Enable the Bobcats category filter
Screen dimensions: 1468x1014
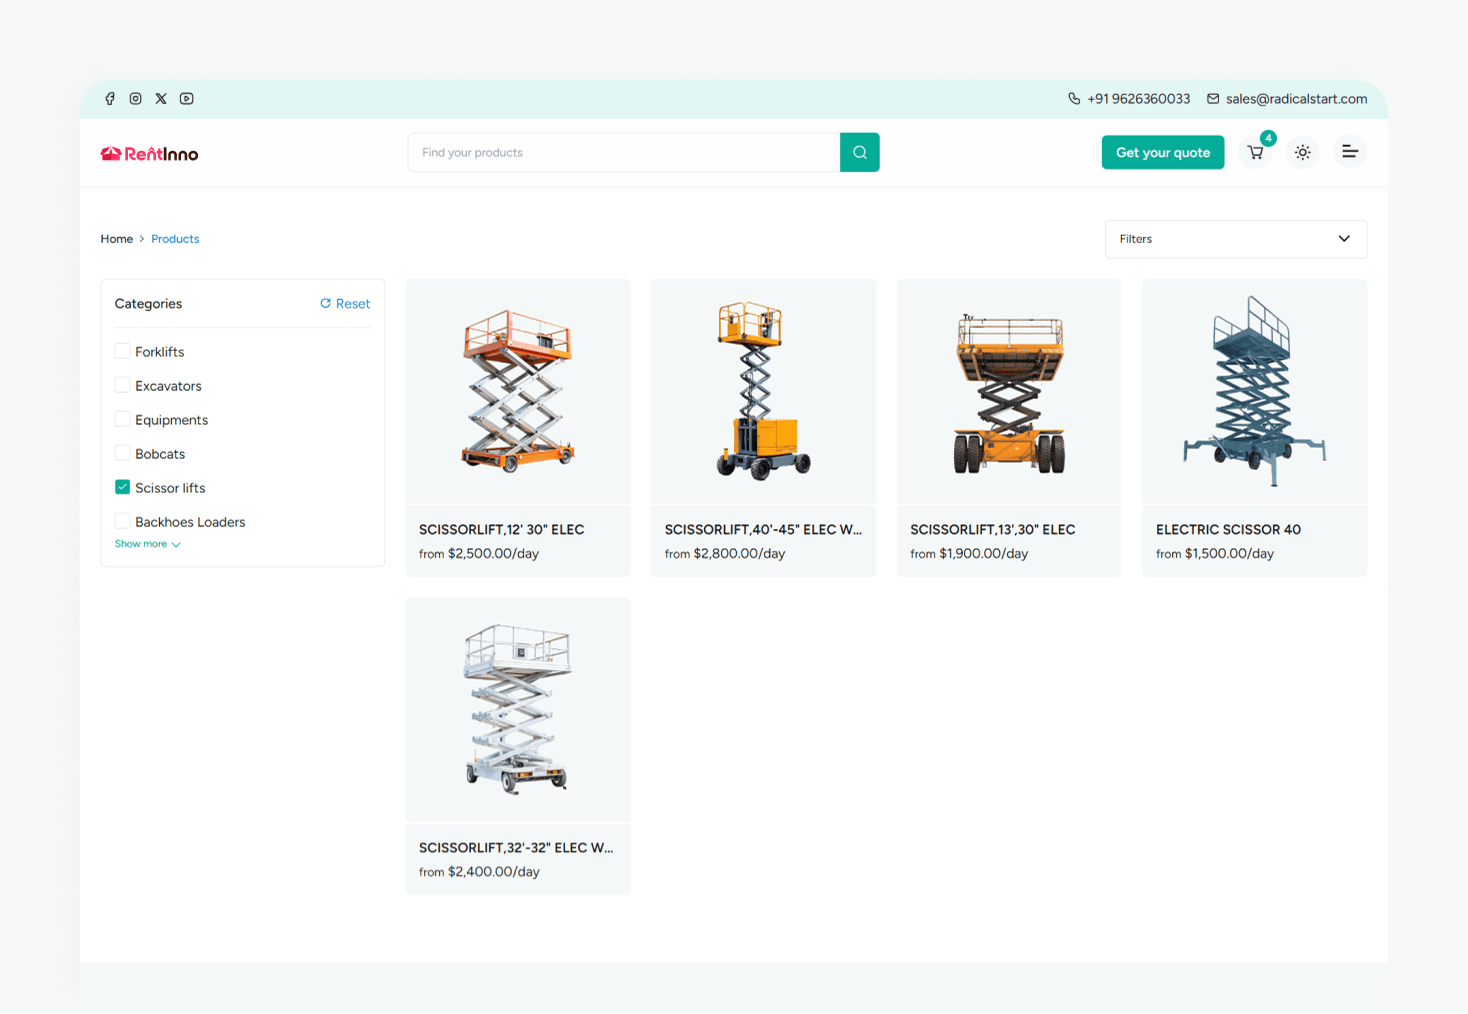[x=122, y=453]
